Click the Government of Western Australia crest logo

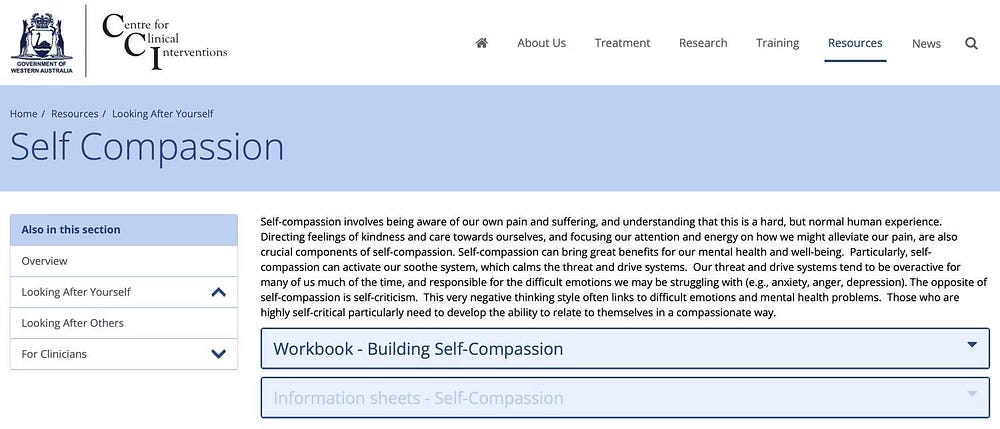pos(41,43)
